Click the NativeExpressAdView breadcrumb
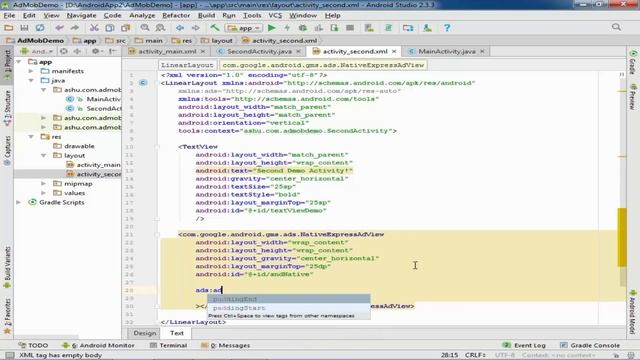The width and height of the screenshot is (640, 360). (323, 65)
